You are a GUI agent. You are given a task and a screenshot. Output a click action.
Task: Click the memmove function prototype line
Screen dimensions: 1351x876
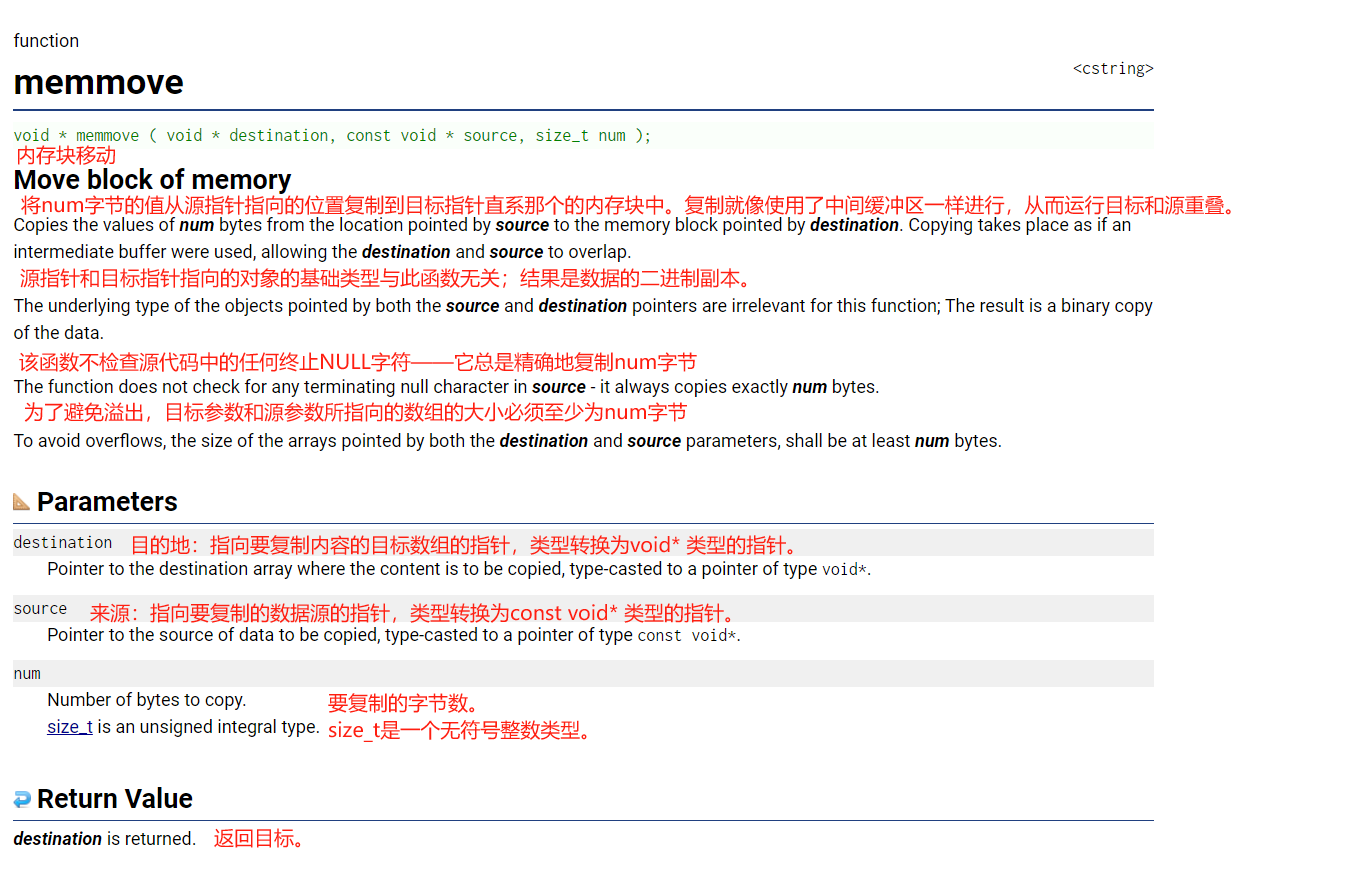pos(332,135)
